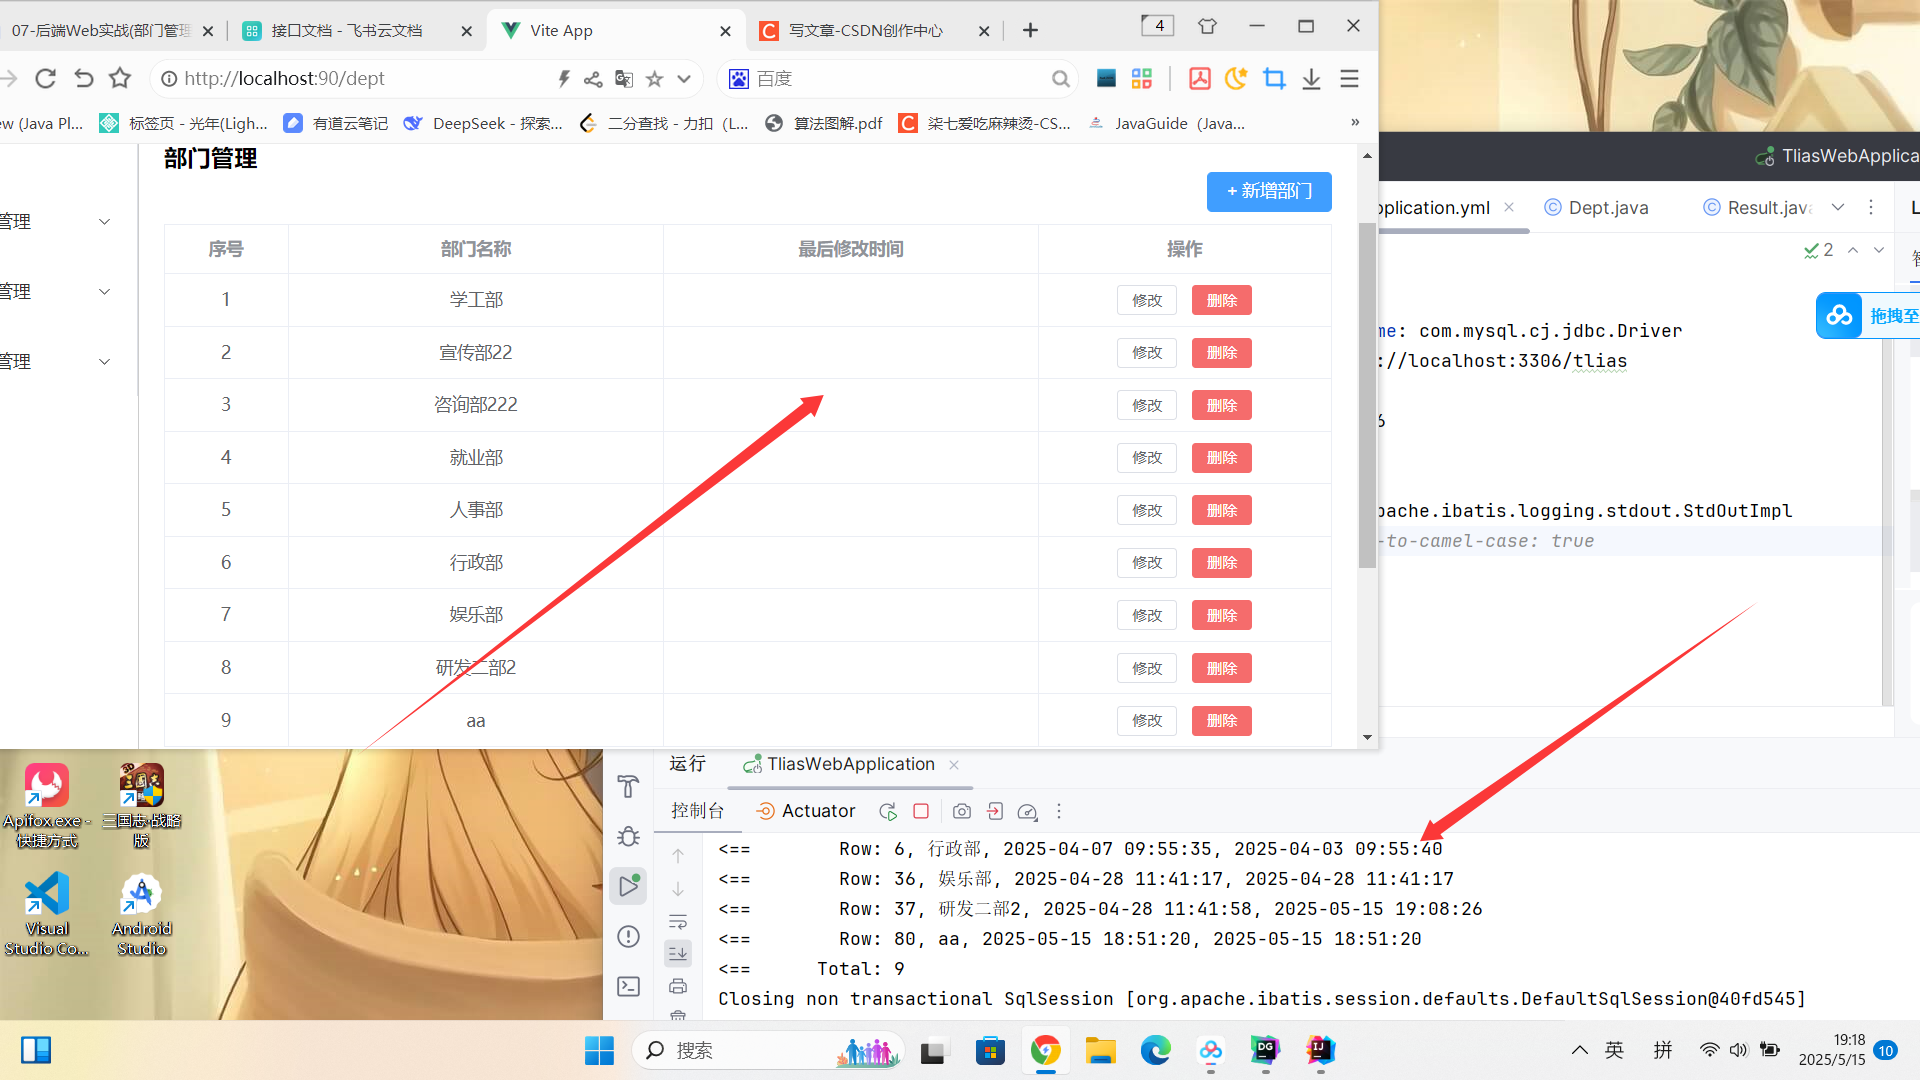The width and height of the screenshot is (1920, 1080).
Task: Click the 新增部门 button
Action: tap(1268, 191)
